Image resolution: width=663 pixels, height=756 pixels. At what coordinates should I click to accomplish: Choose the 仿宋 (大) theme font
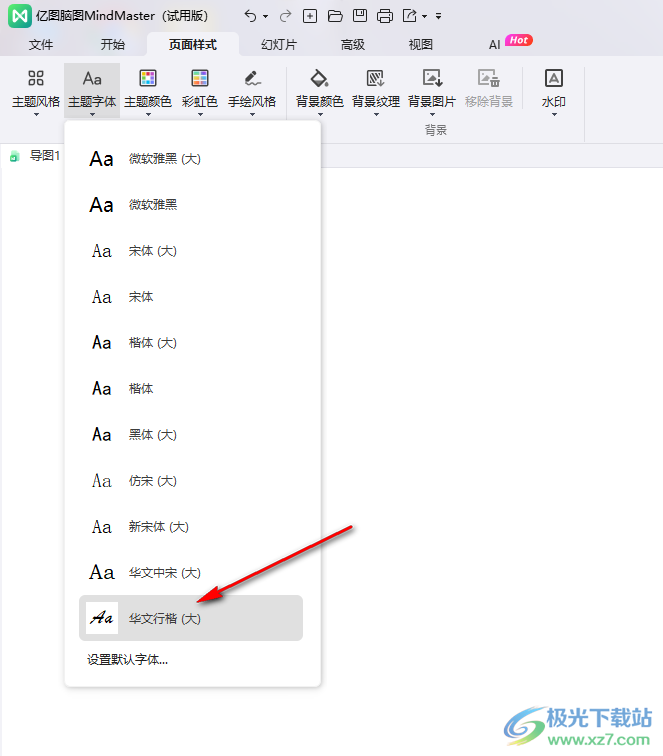click(x=191, y=481)
